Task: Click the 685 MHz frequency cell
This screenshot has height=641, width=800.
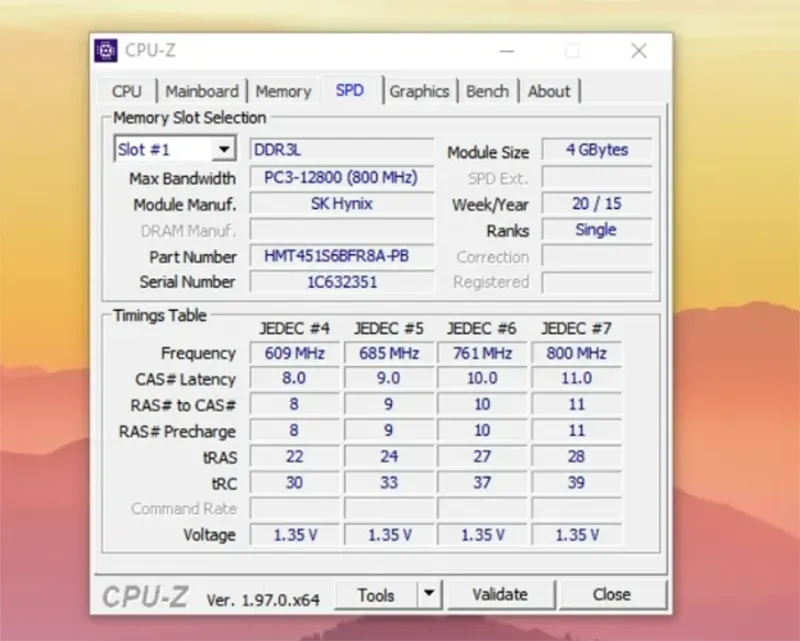Action: (x=389, y=353)
